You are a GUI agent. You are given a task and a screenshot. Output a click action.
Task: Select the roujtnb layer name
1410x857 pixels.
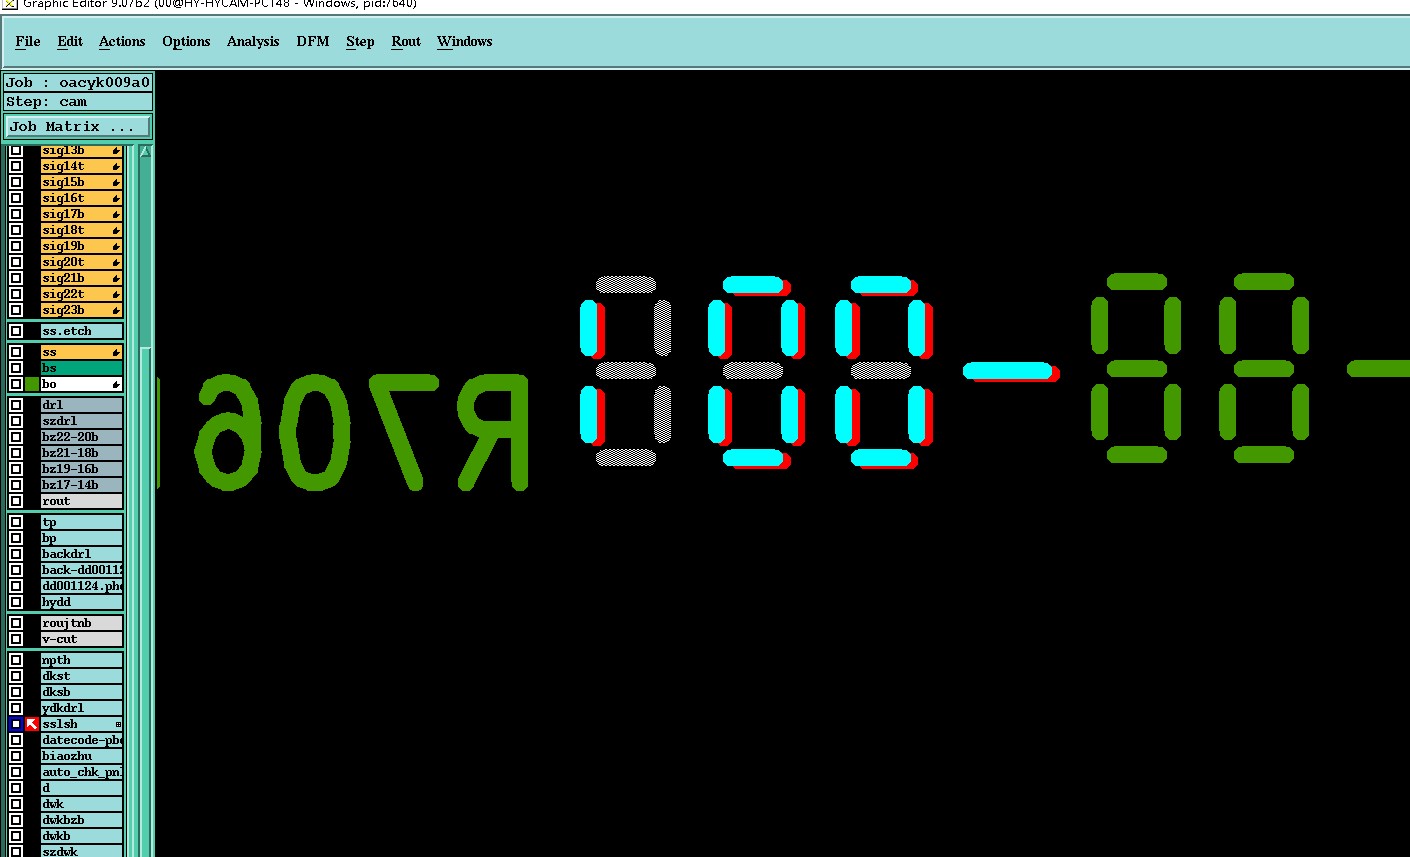(x=82, y=623)
